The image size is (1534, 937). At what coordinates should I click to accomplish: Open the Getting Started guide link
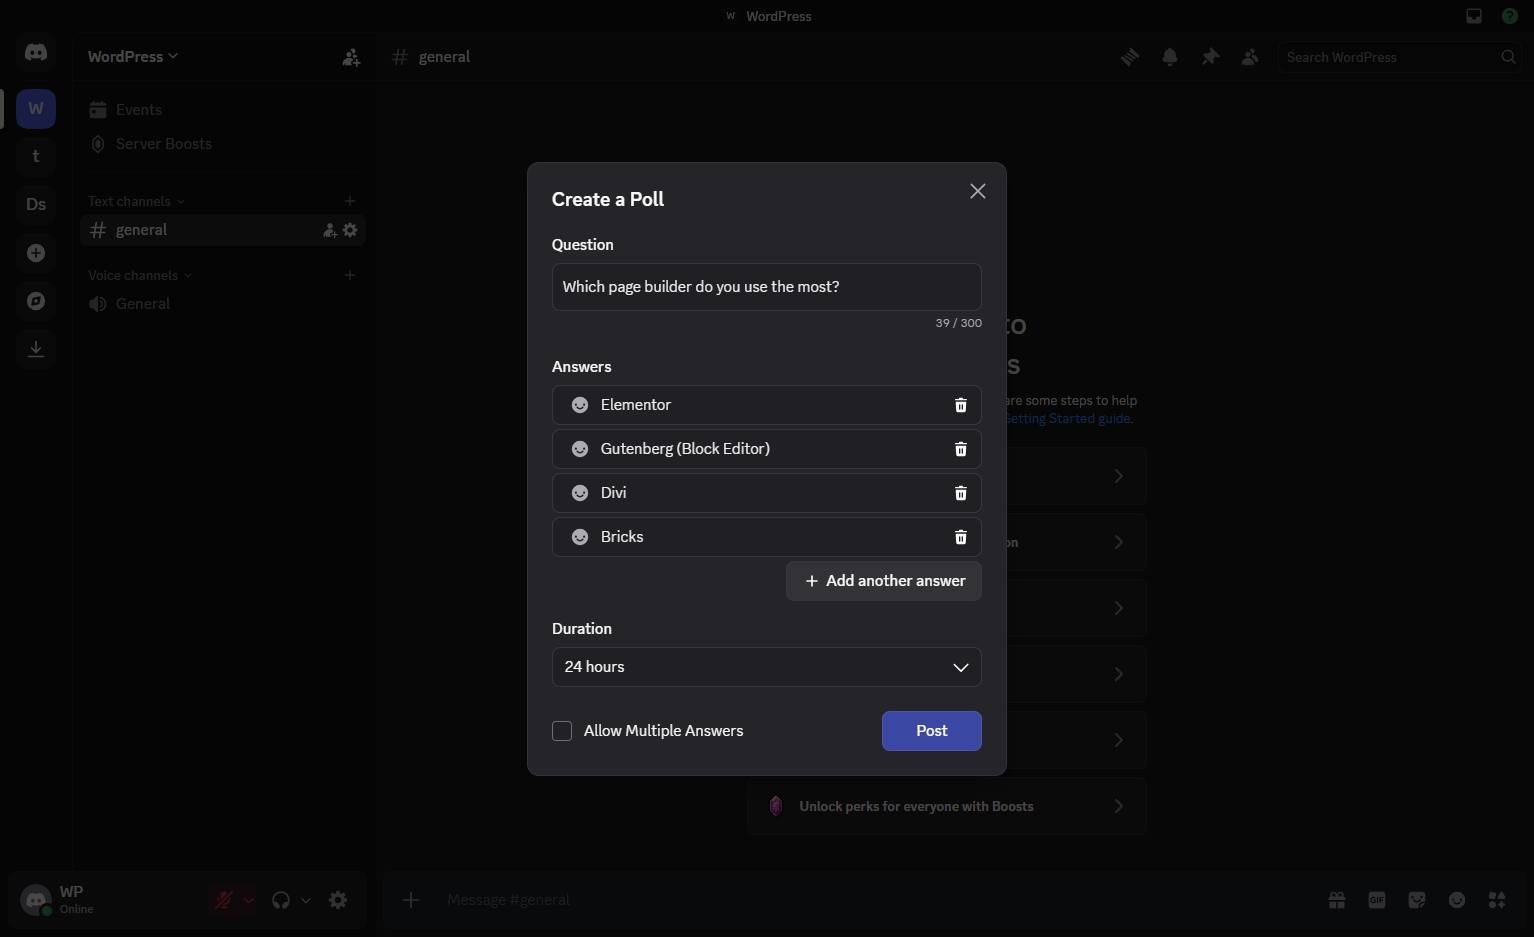(1068, 419)
